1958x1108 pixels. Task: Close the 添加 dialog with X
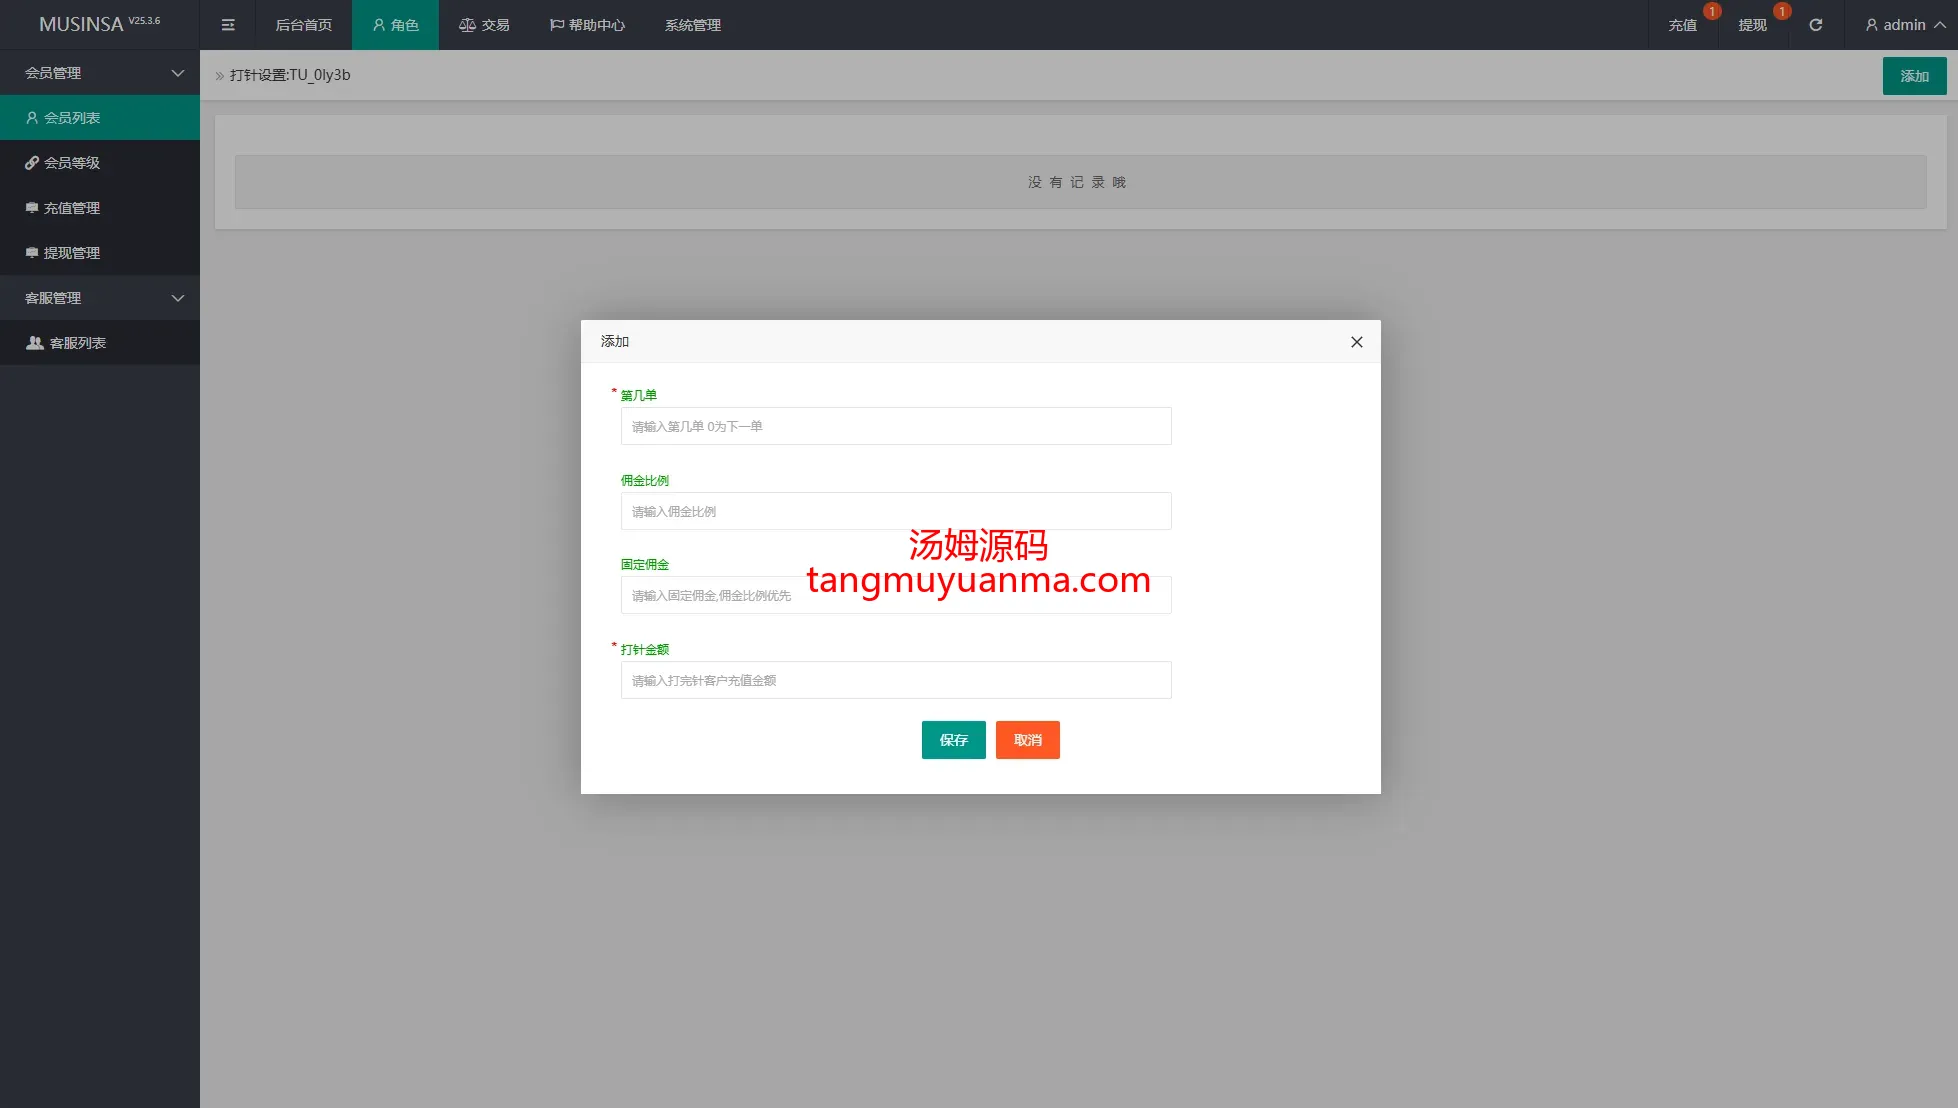pyautogui.click(x=1356, y=342)
